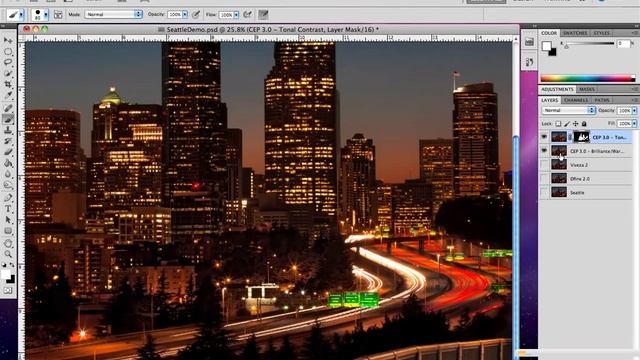
Task: Open the tool preset picker dropdown
Action: coord(21,15)
